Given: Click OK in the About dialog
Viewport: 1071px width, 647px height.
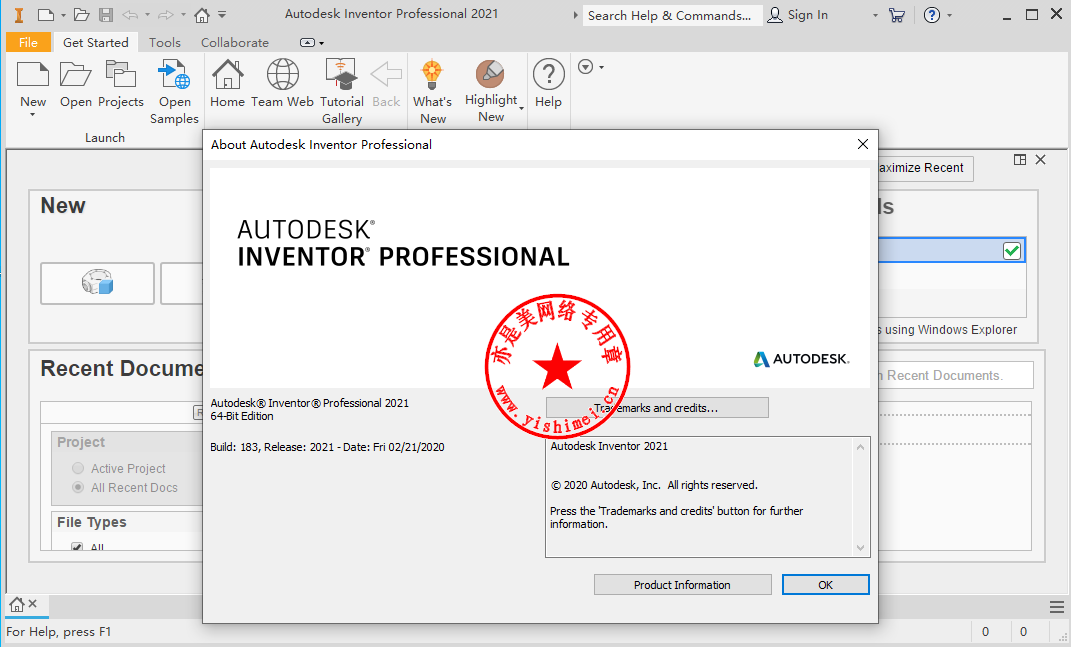Looking at the screenshot, I should (825, 585).
